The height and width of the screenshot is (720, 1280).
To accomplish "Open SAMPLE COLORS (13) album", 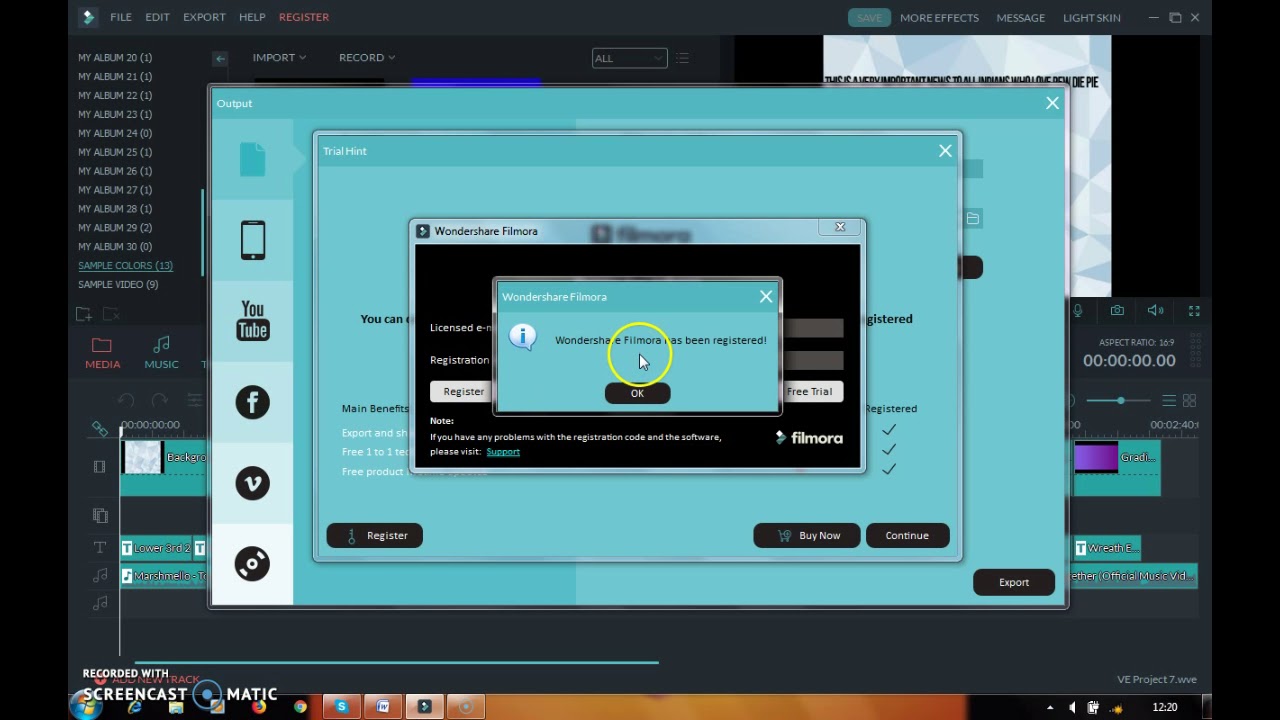I will coord(125,266).
